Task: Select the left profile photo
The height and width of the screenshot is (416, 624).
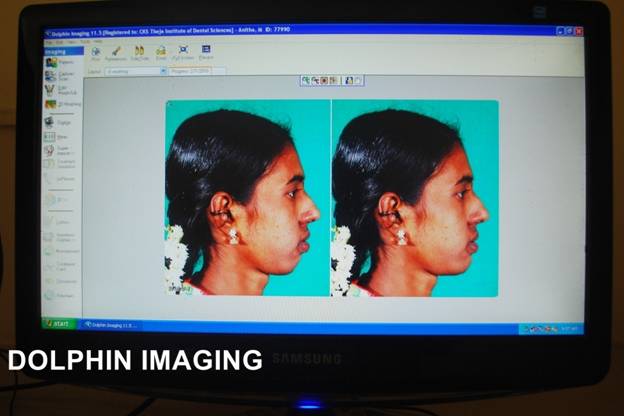Action: click(248, 198)
